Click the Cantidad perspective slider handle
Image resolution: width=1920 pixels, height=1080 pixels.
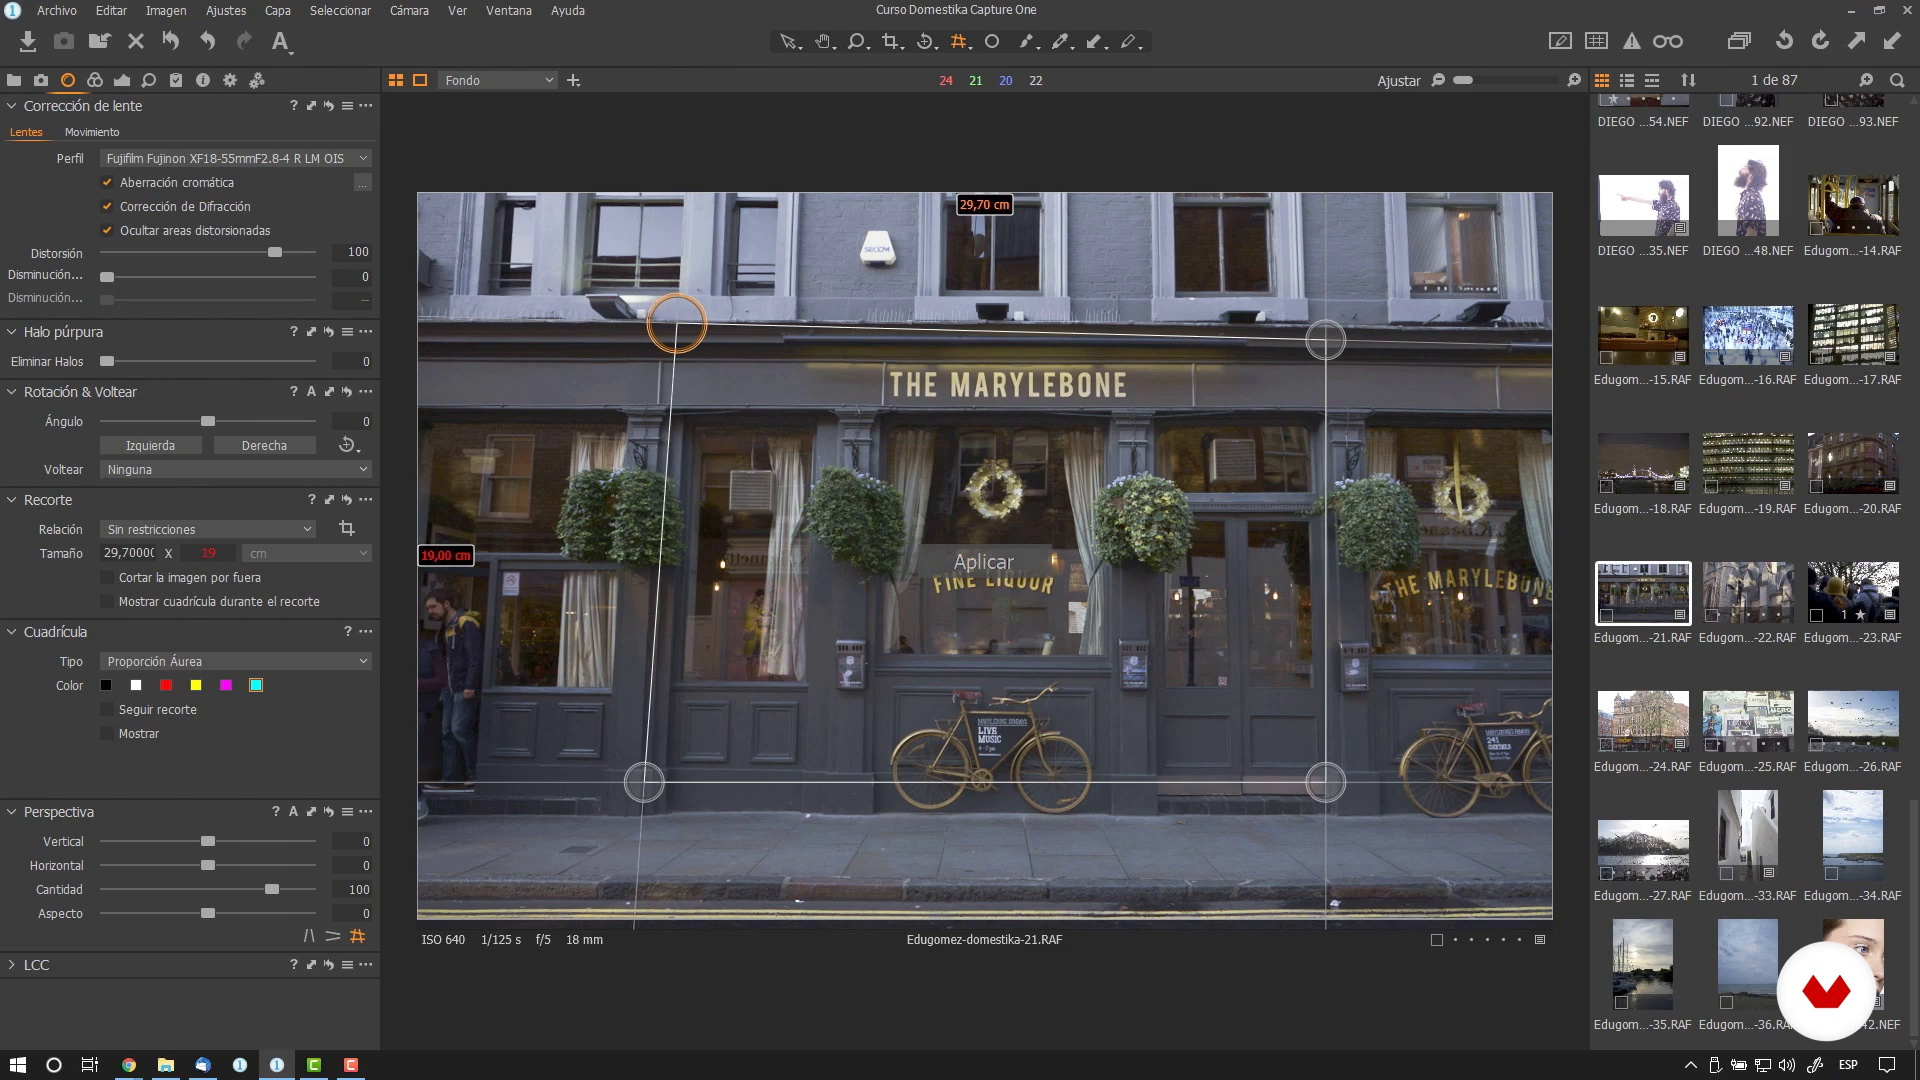tap(272, 889)
